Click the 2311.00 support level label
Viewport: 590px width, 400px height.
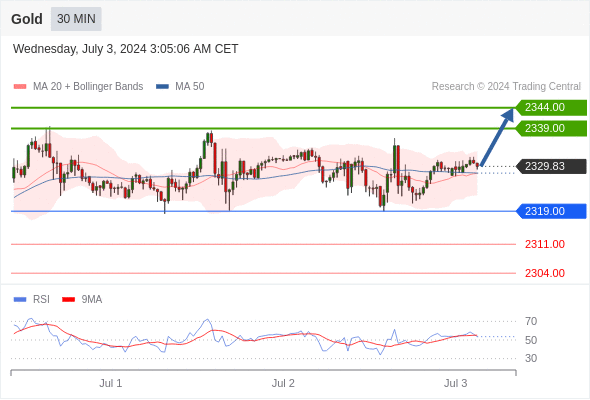[x=545, y=244]
